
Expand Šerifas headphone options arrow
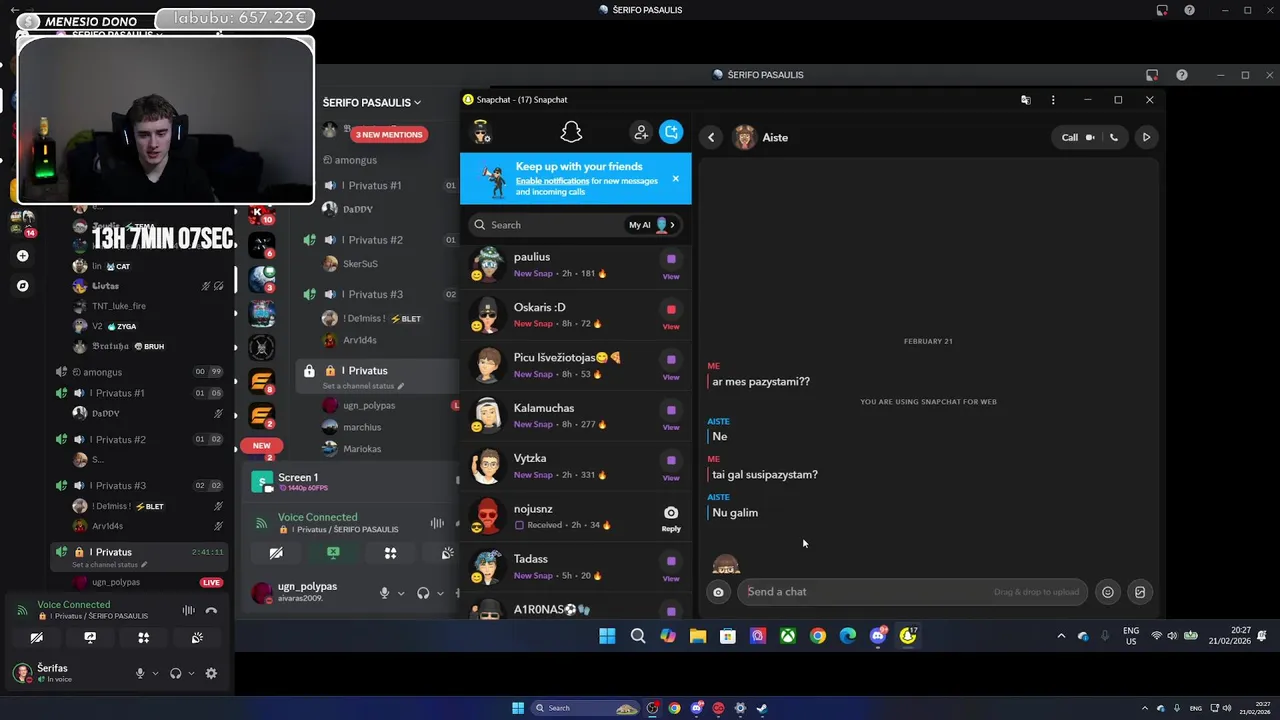click(191, 674)
